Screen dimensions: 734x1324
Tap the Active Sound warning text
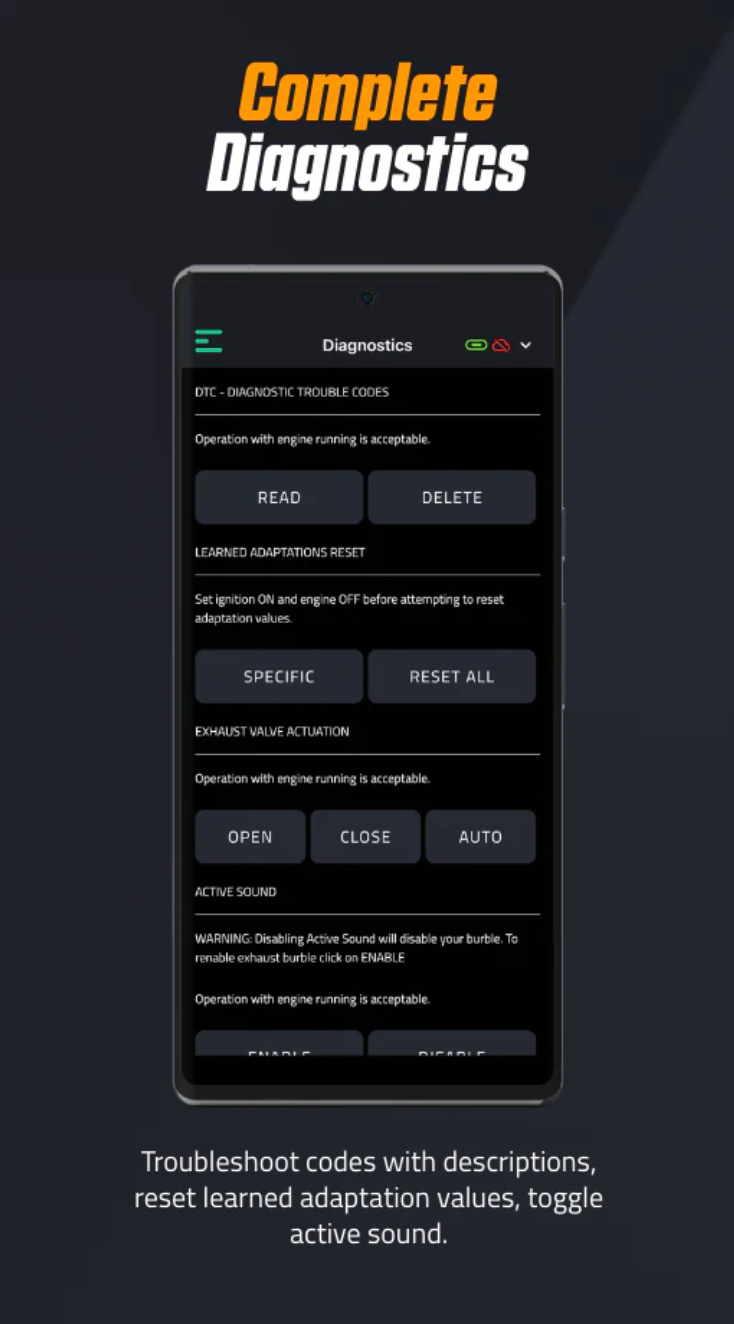click(356, 948)
